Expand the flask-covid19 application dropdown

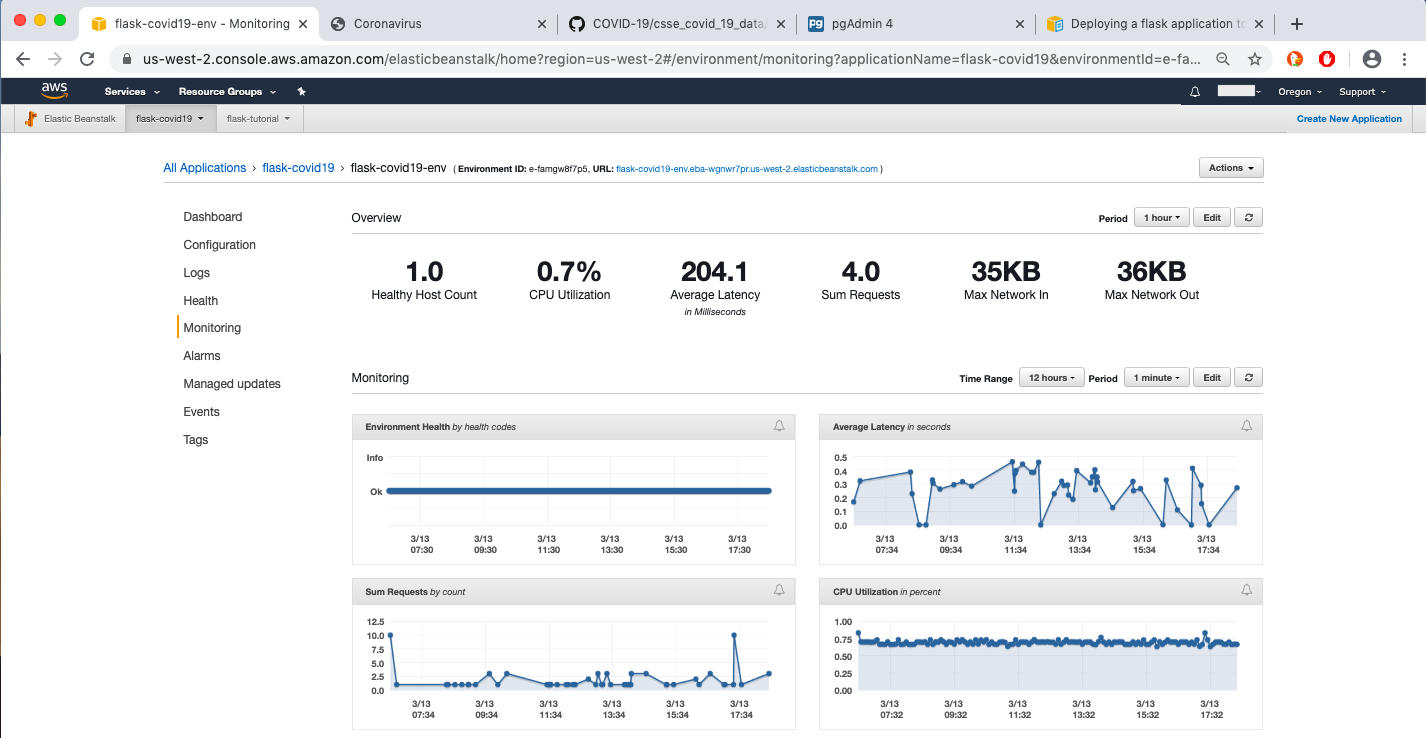[x=170, y=119]
